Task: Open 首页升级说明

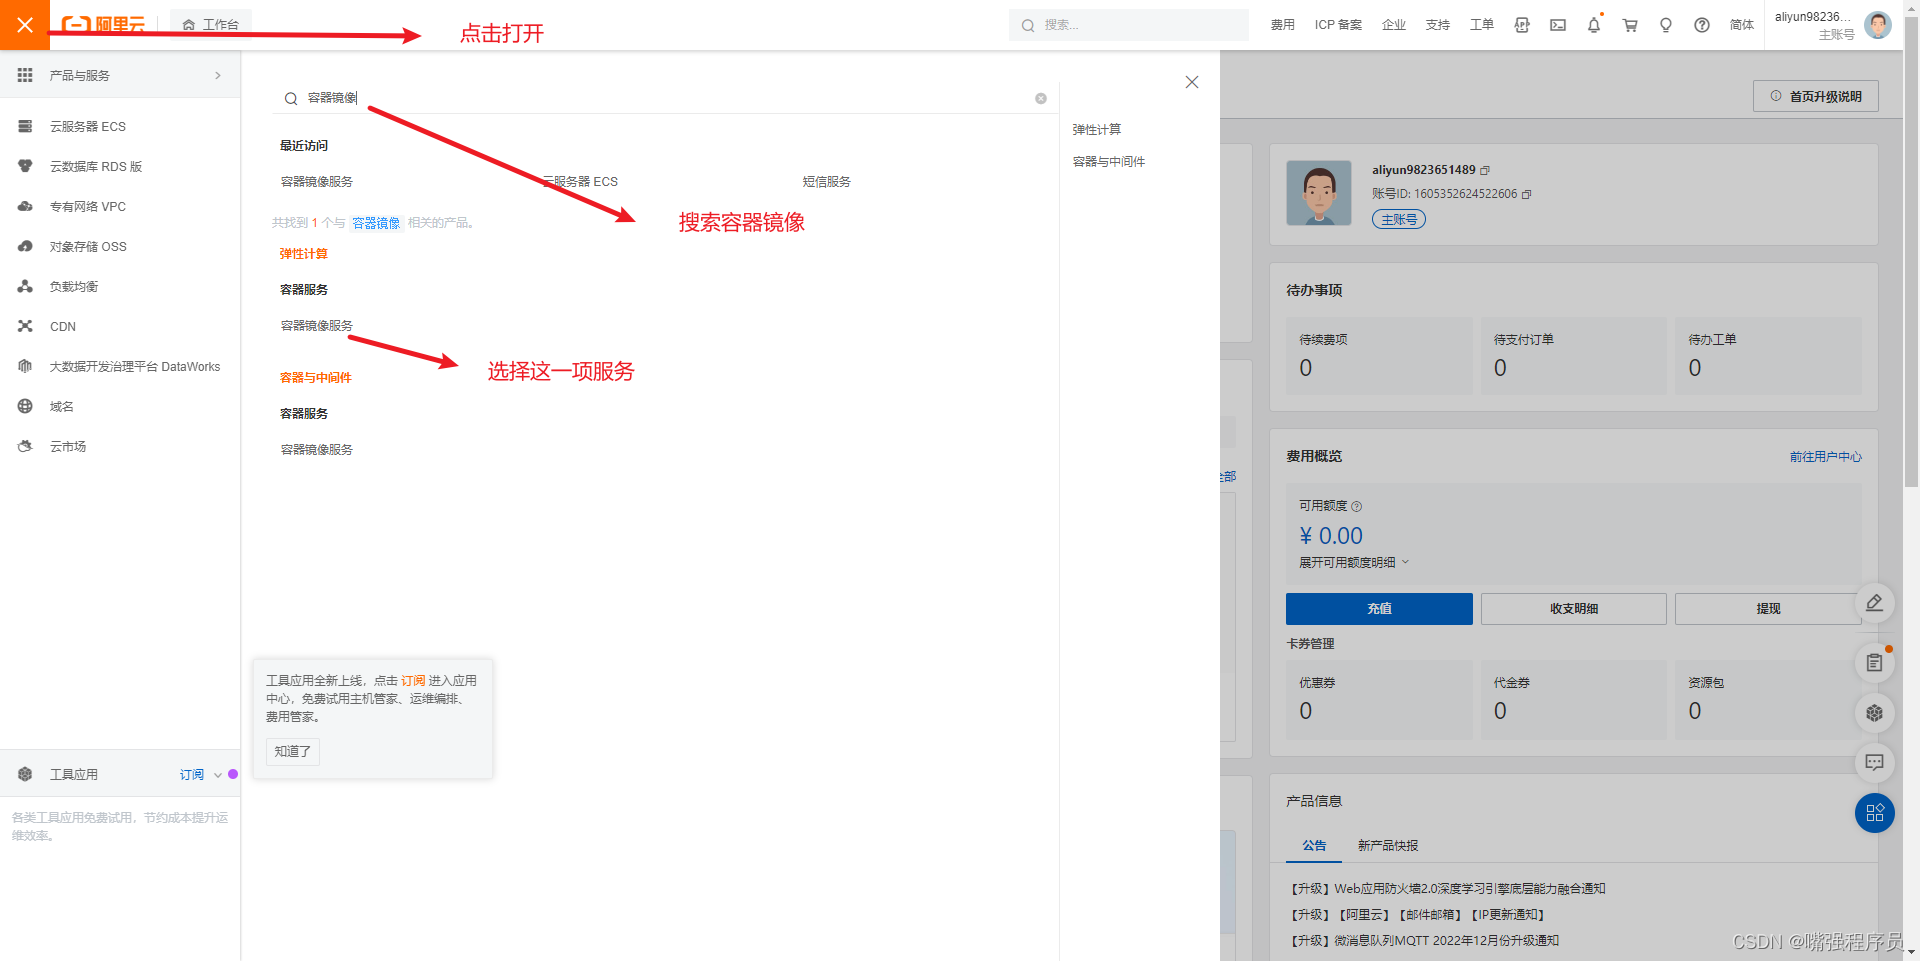Action: 1816,96
